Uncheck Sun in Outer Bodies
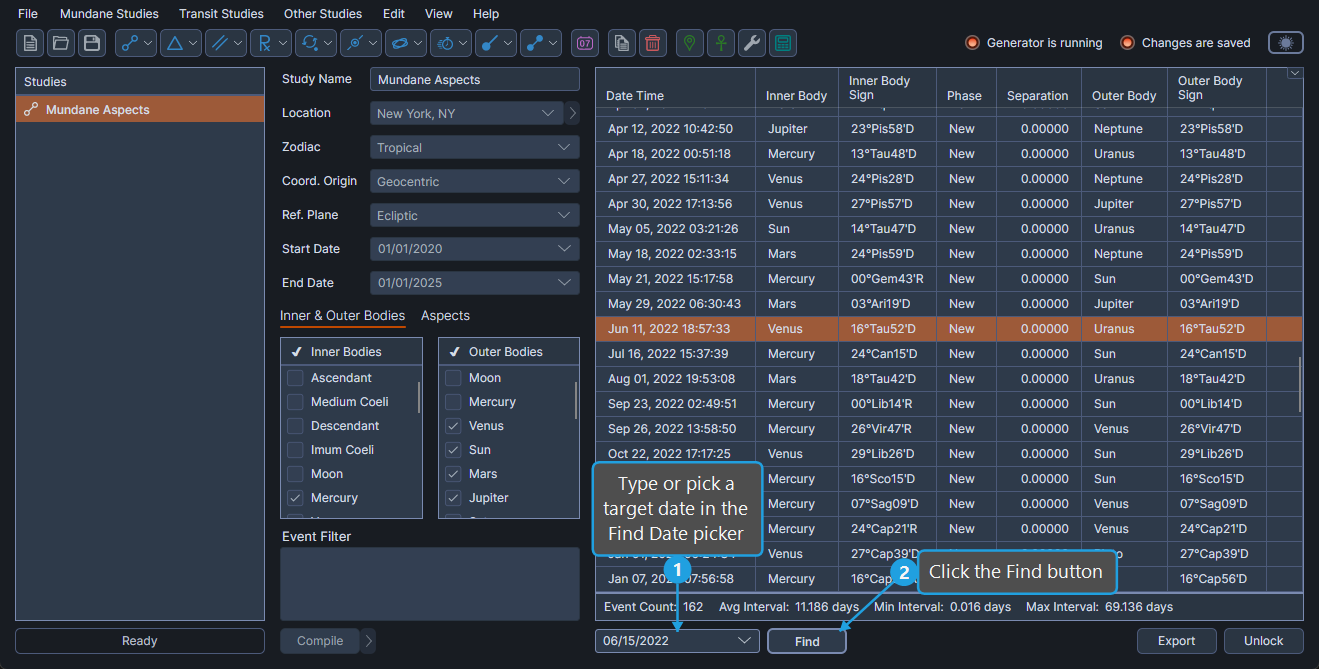Screen dimensions: 1319x669 tap(453, 450)
